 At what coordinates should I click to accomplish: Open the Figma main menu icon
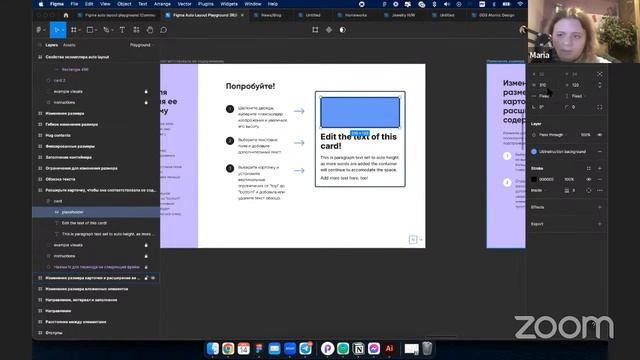click(x=39, y=30)
